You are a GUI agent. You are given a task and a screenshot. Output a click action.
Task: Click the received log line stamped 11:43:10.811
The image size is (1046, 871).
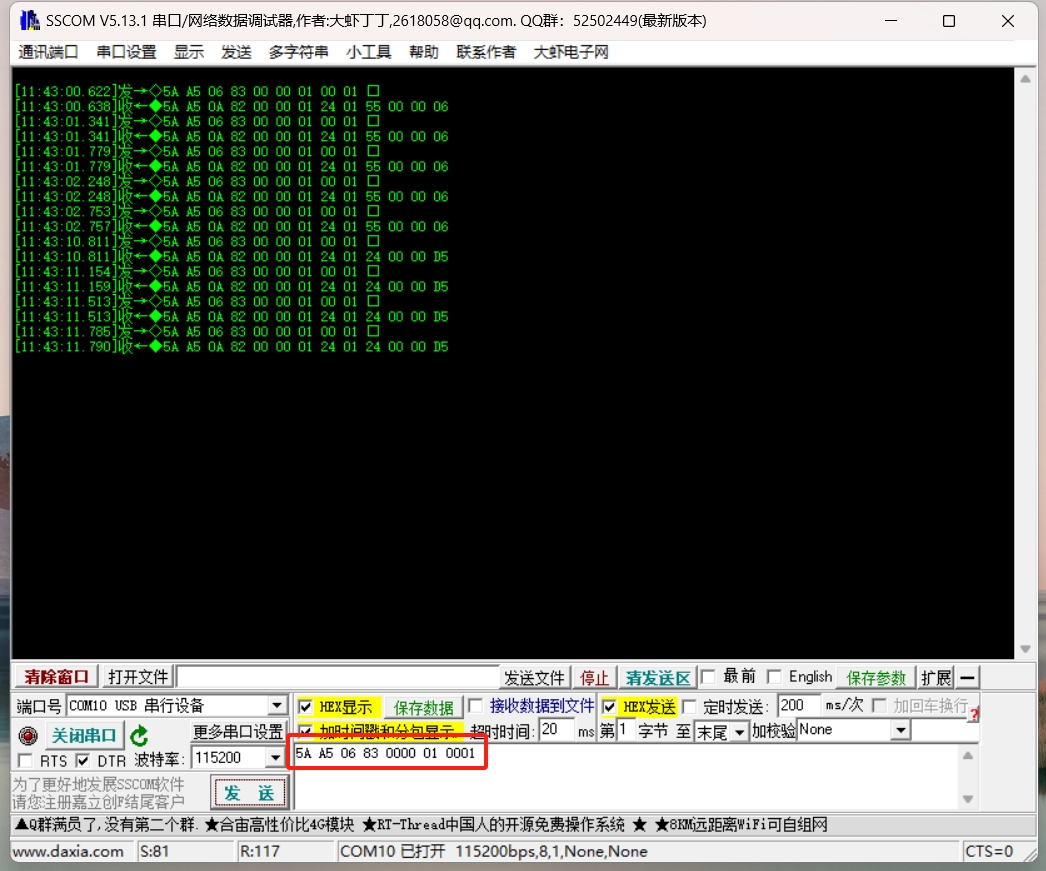point(231,257)
